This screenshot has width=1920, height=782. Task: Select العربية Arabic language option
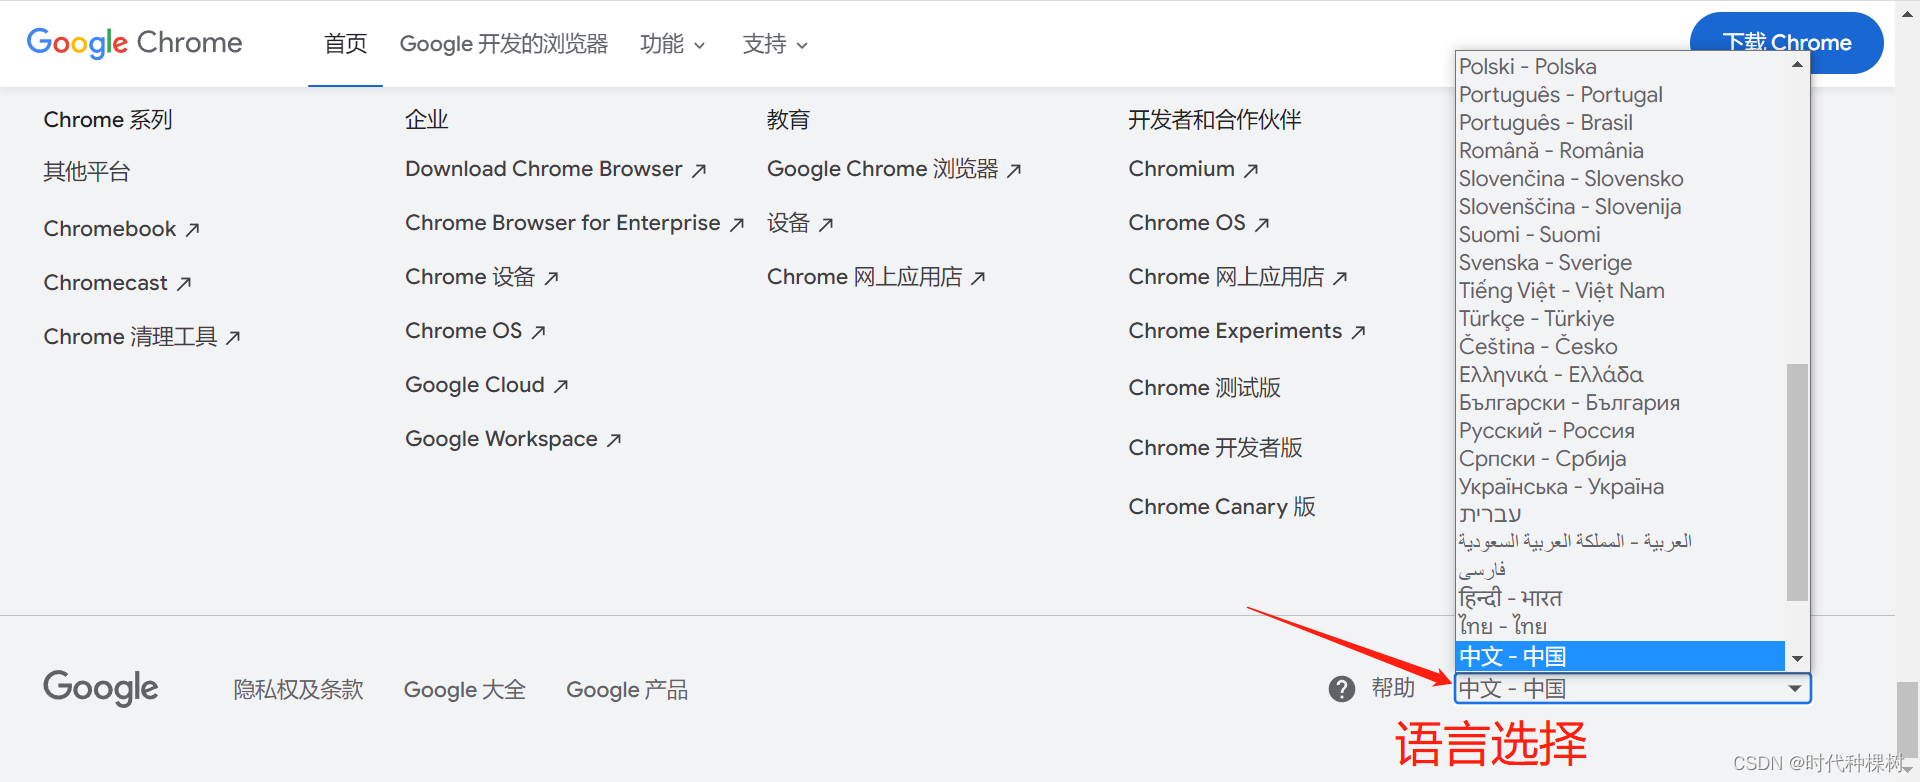click(x=1621, y=542)
